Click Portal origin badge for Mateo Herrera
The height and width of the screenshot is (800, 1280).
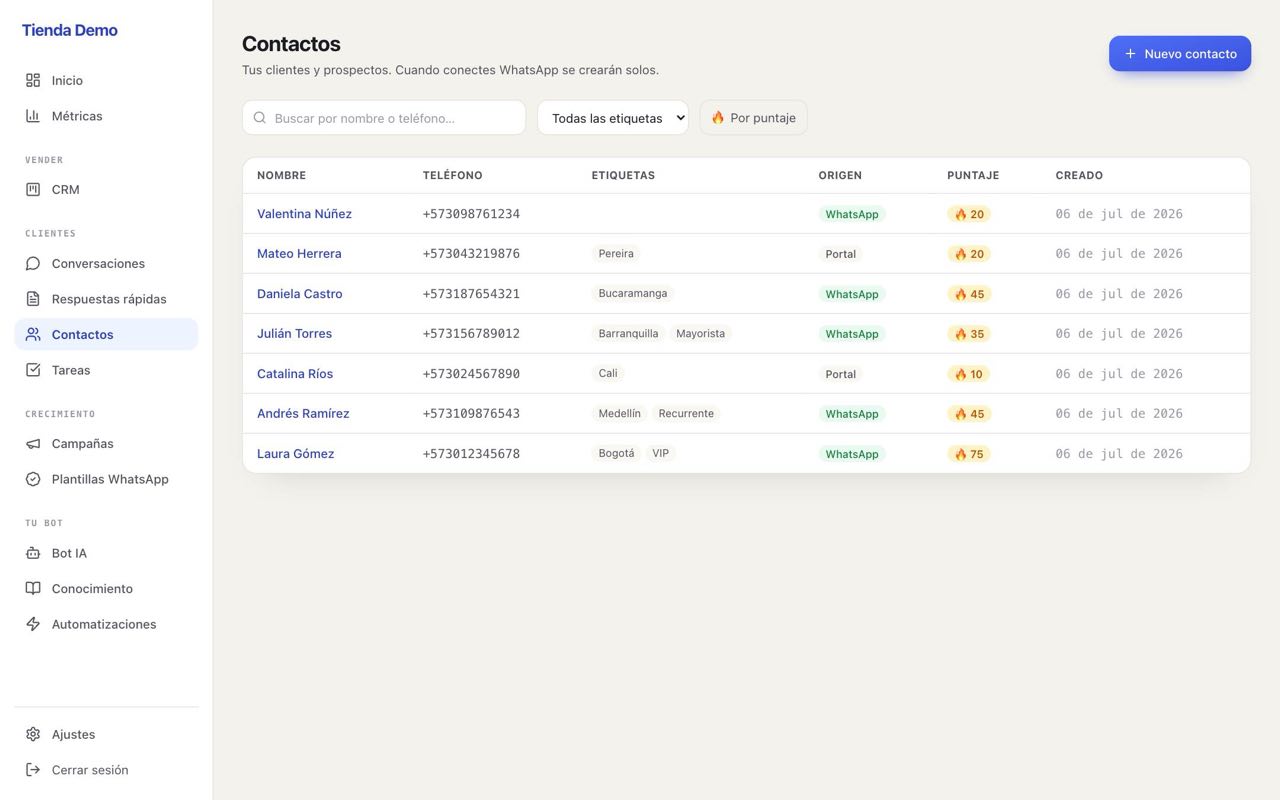click(x=841, y=254)
